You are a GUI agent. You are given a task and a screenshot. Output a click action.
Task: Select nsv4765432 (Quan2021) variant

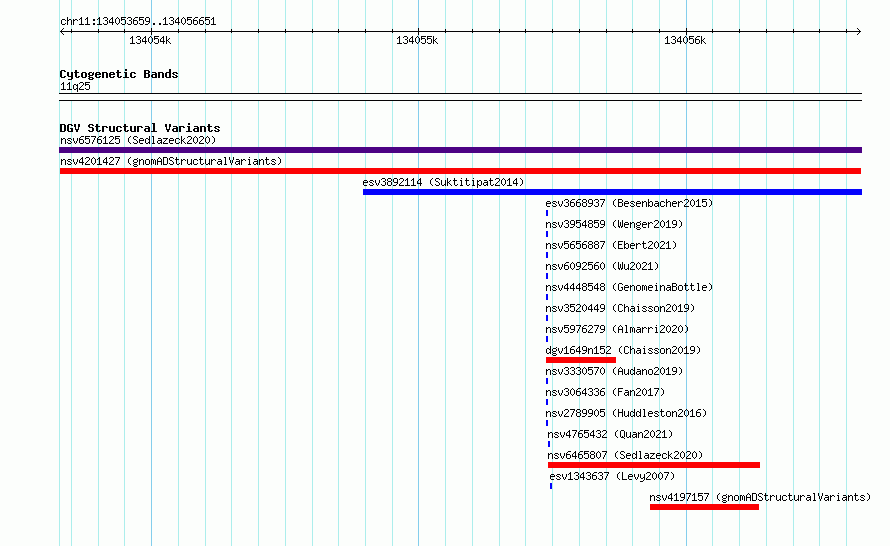[x=610, y=434]
